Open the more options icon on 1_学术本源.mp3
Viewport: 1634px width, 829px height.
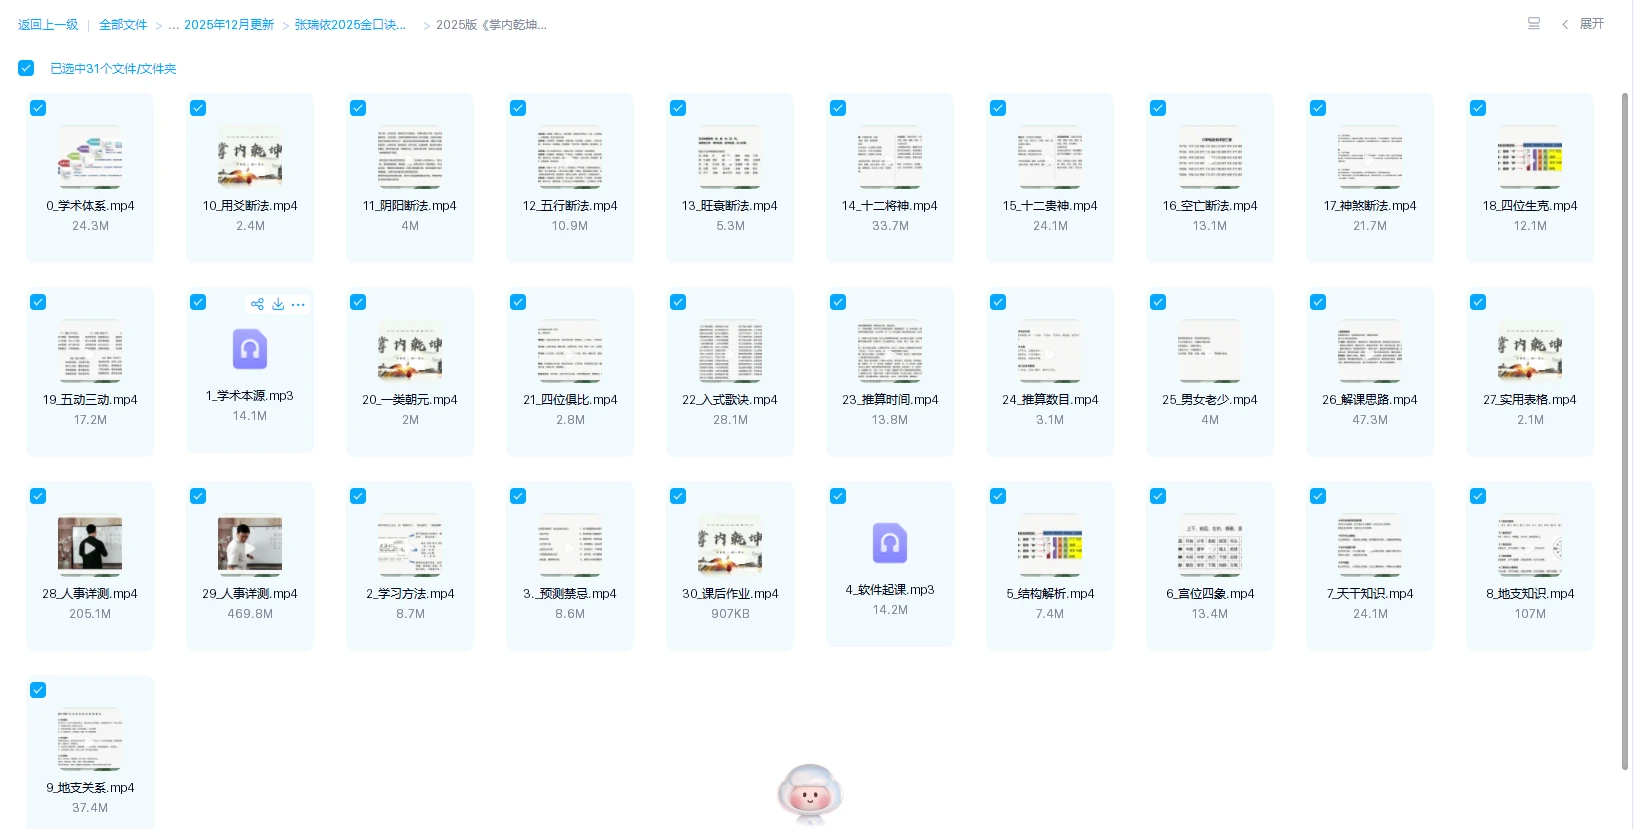[x=298, y=304]
